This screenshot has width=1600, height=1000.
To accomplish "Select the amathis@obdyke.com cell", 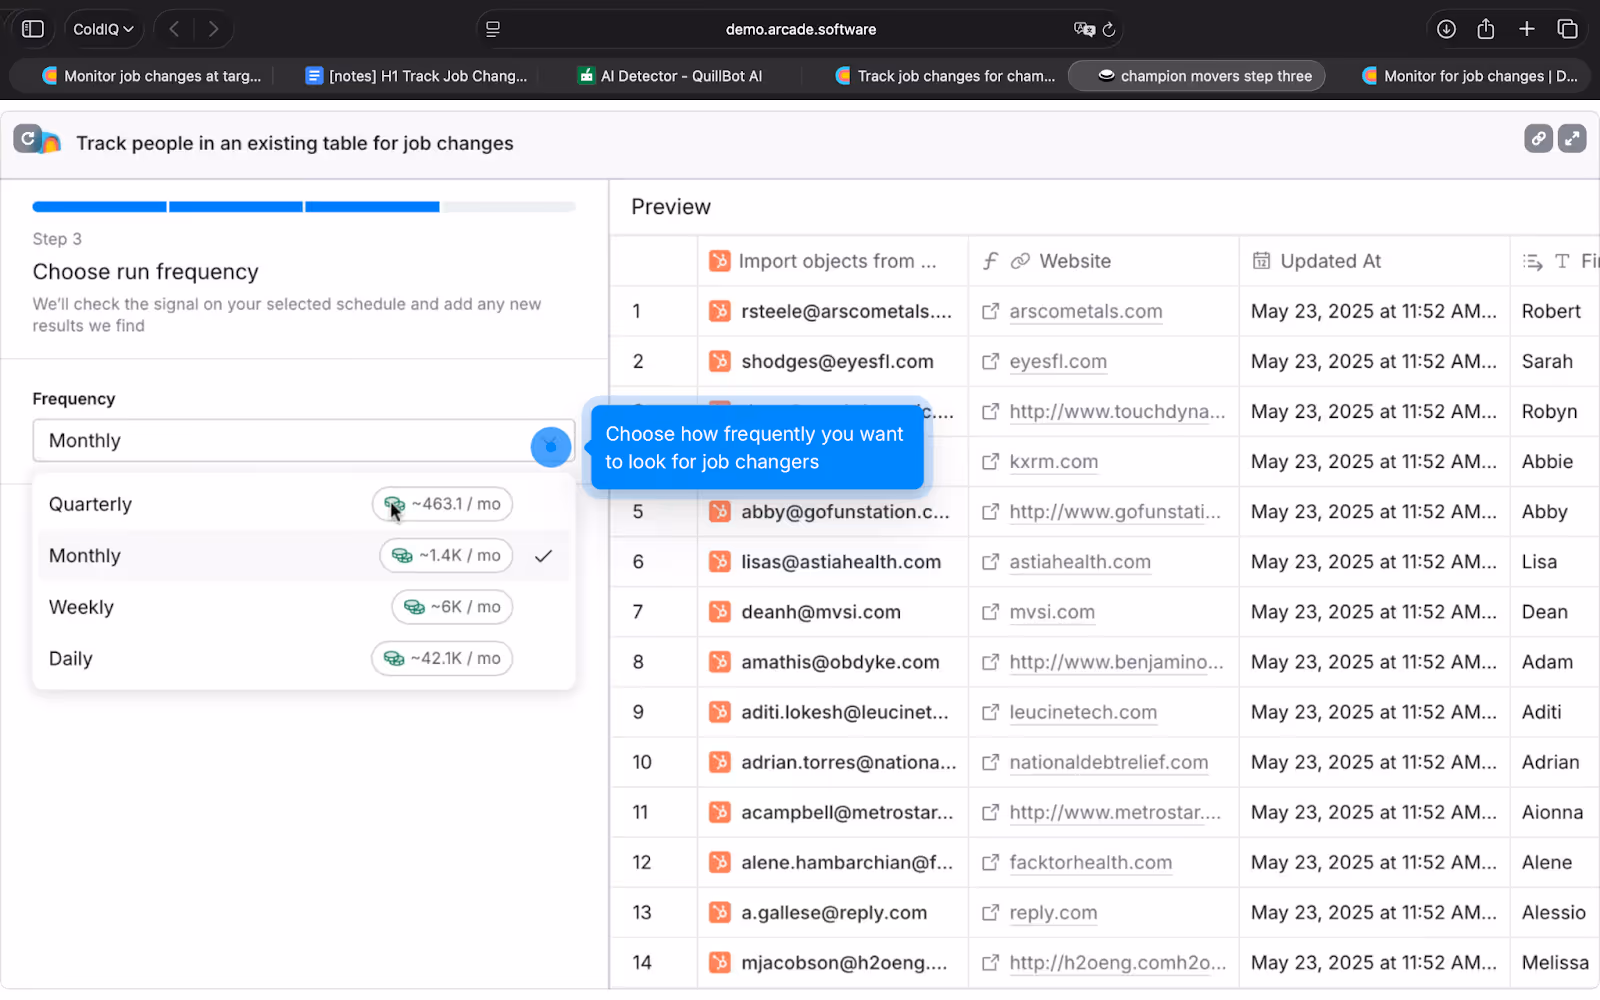I will click(833, 662).
